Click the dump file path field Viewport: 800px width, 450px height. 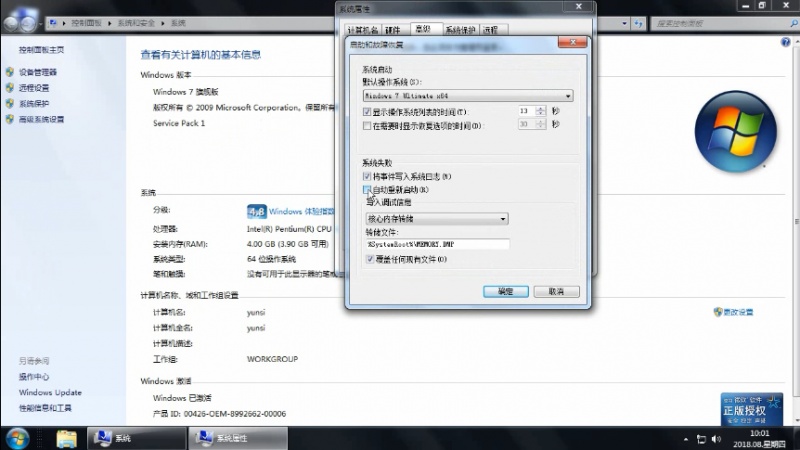tap(437, 244)
